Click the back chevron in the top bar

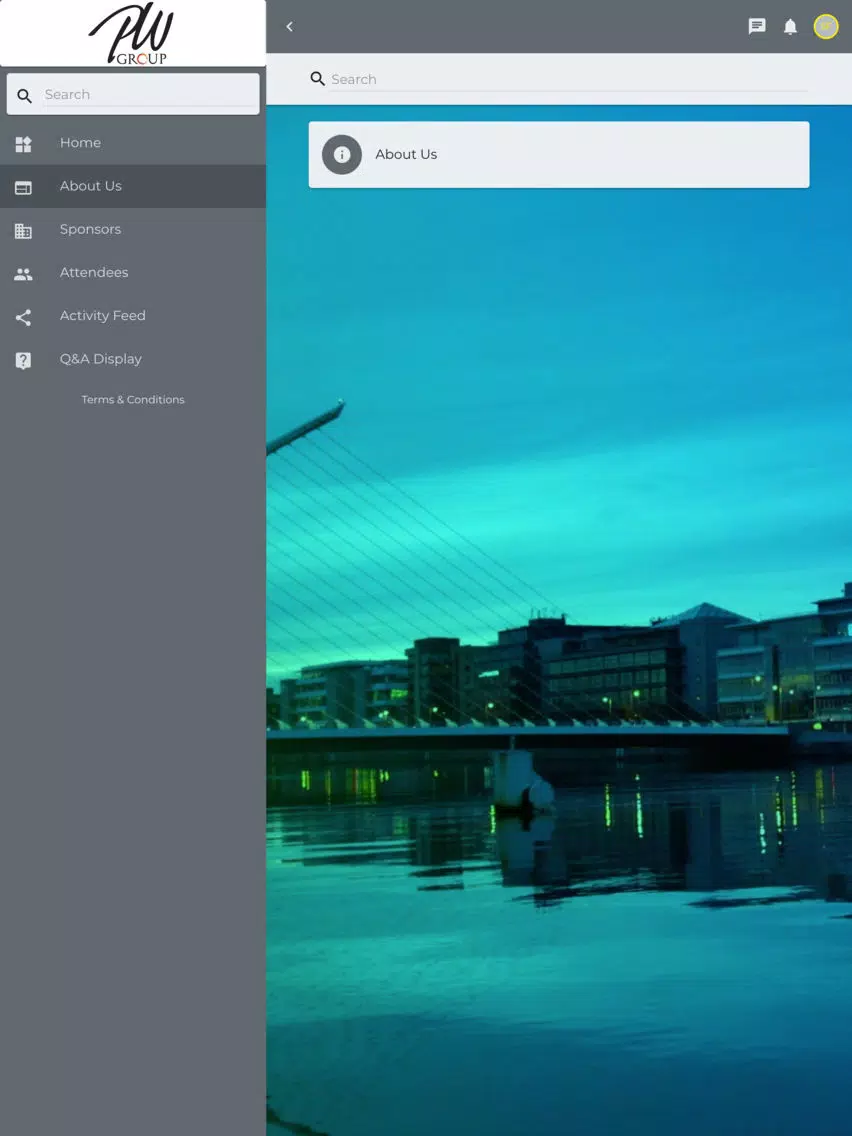click(x=290, y=27)
